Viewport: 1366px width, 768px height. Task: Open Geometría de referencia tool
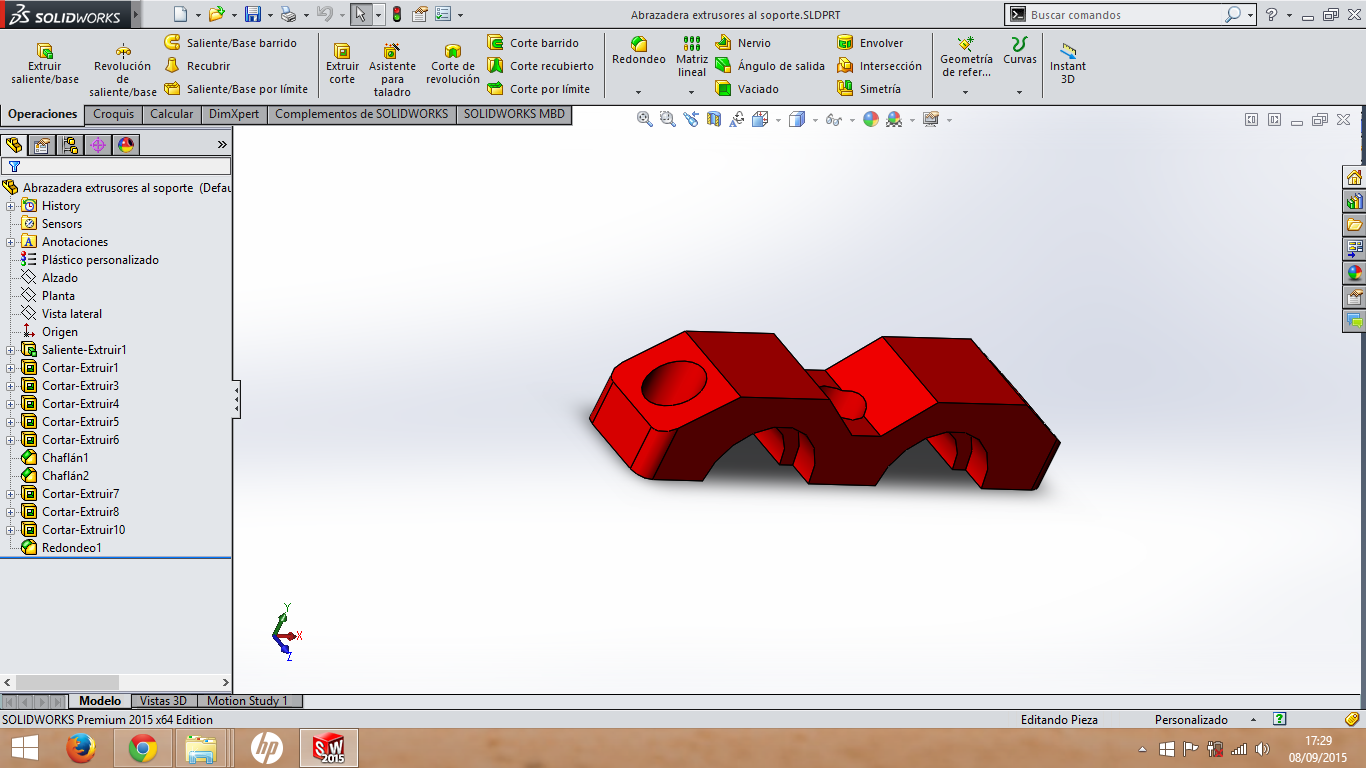(966, 58)
